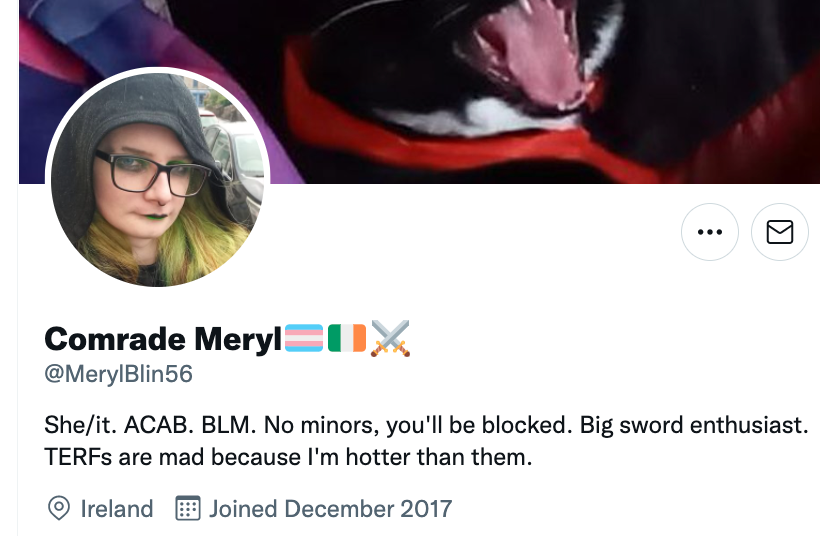Click the envelope Message button
Image resolution: width=820 pixels, height=536 pixels.
pos(780,232)
